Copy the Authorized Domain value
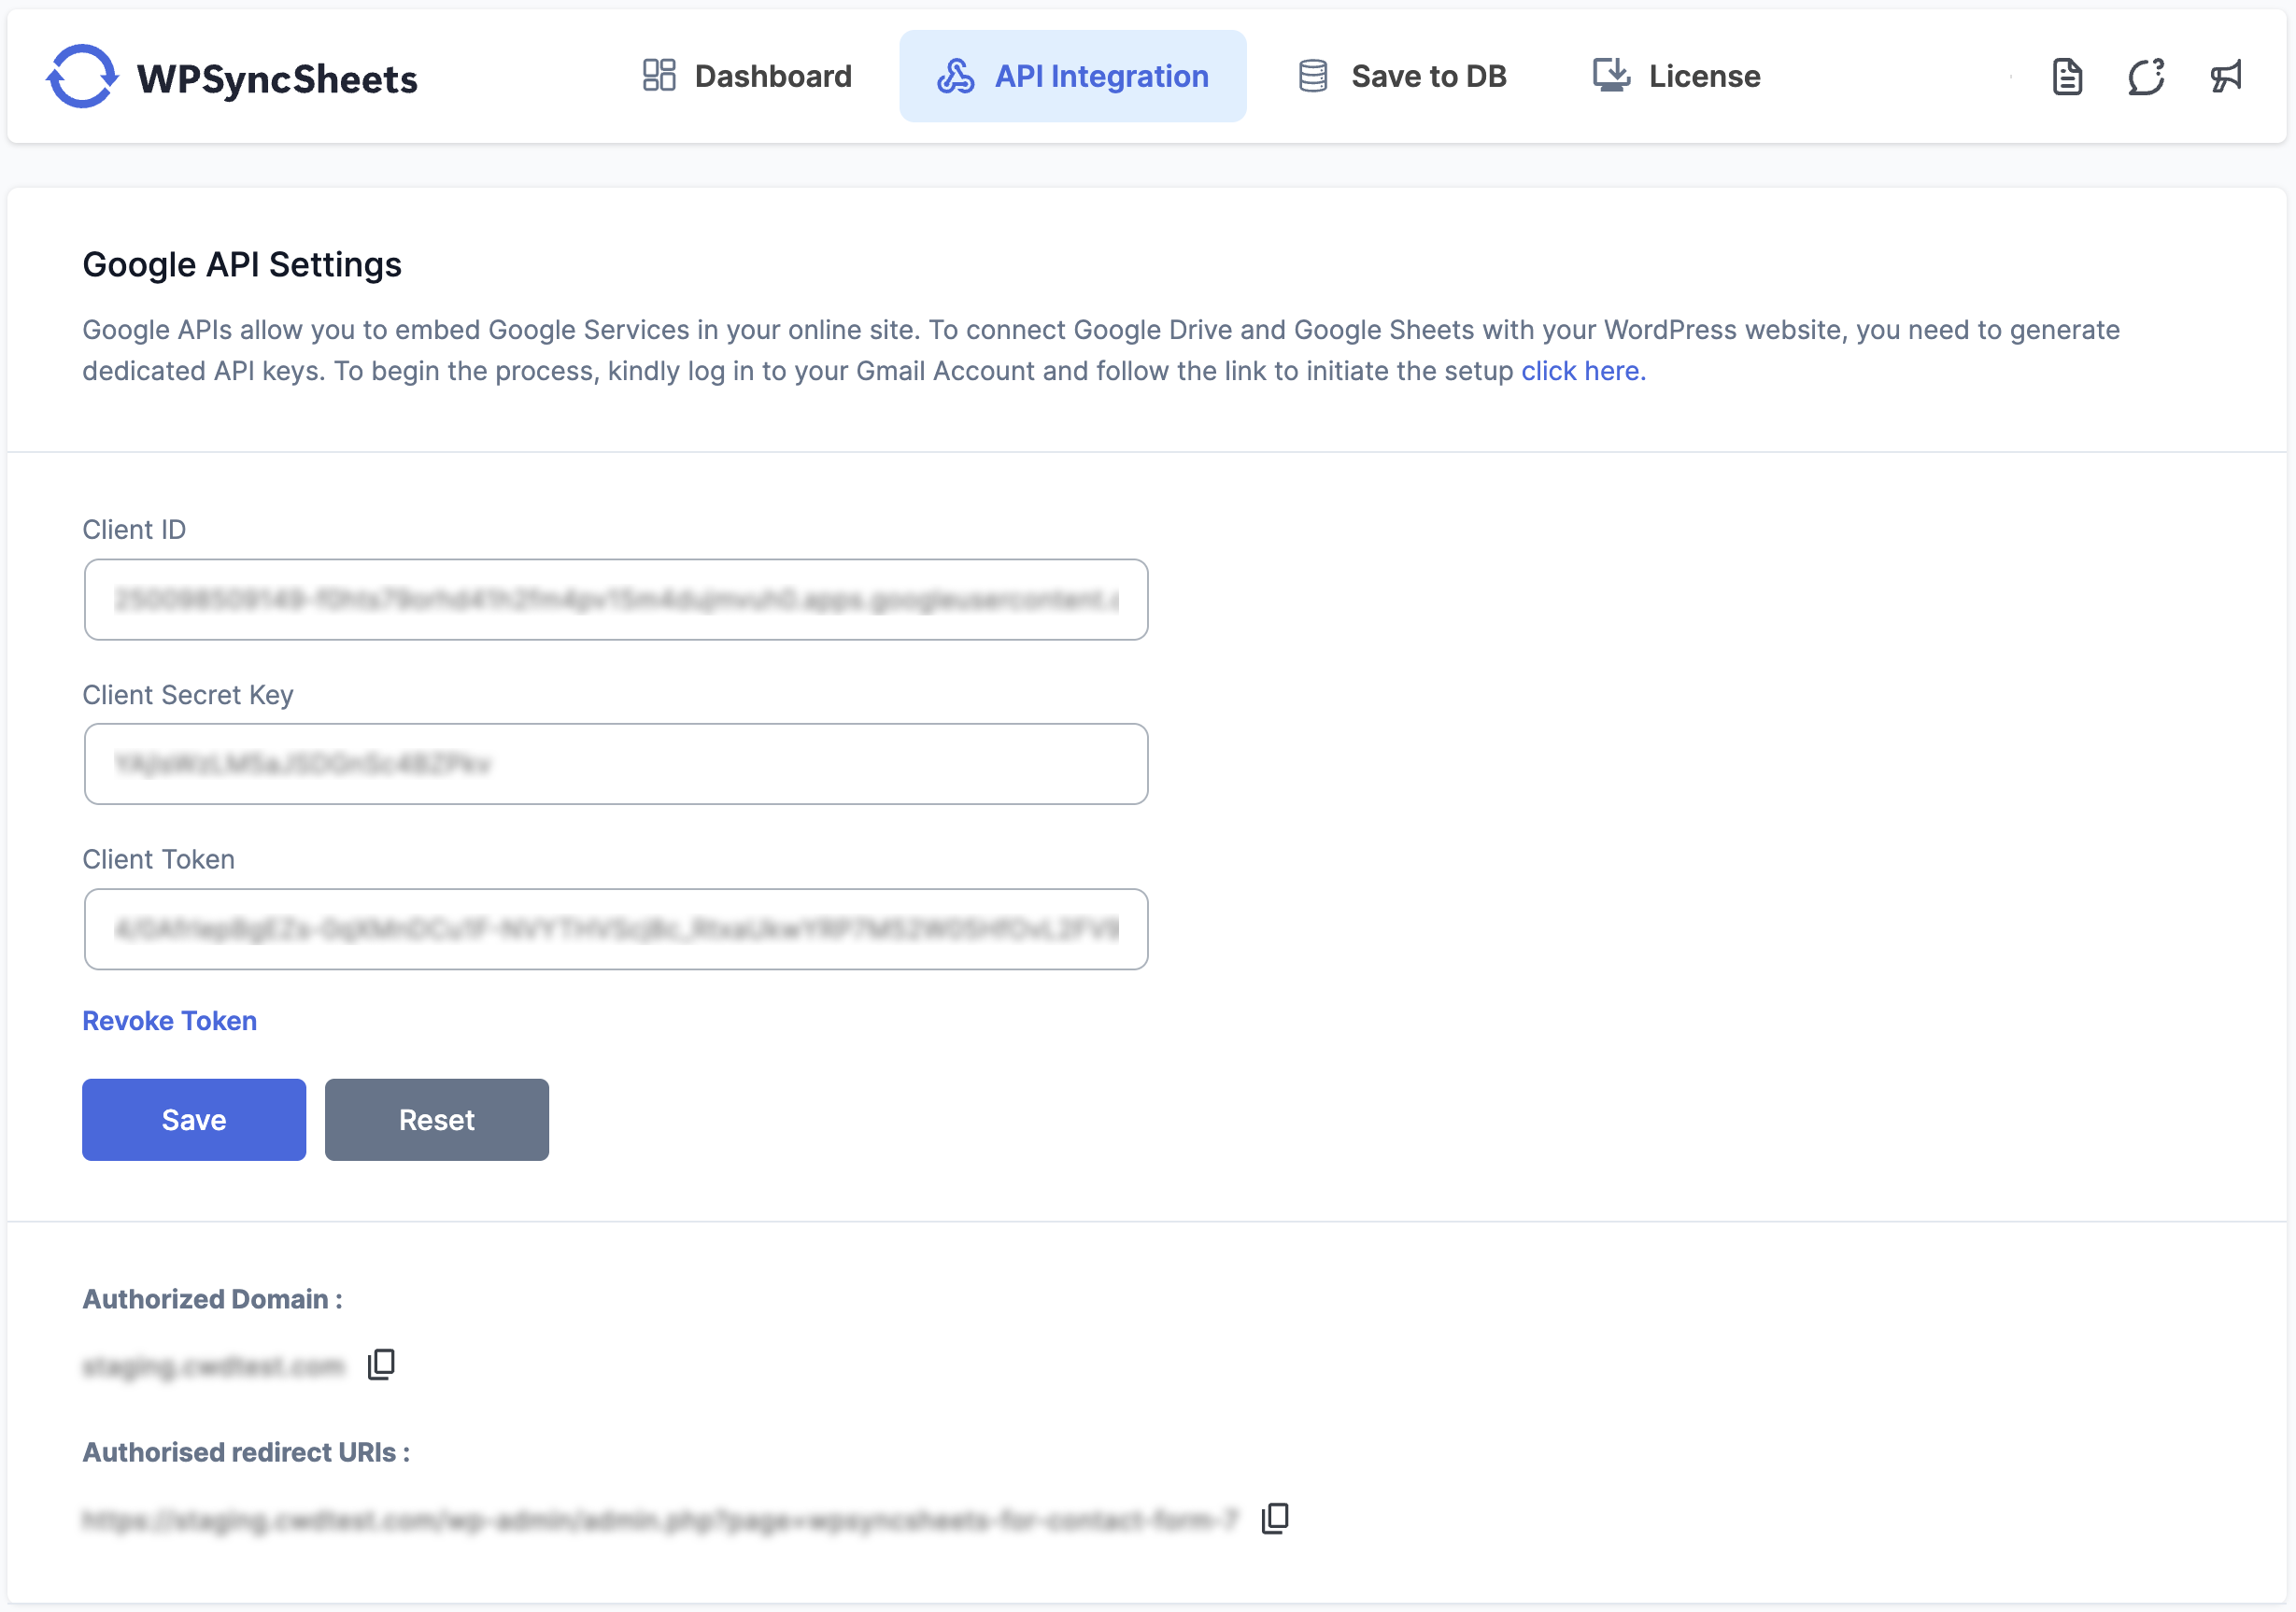The image size is (2296, 1612). (x=381, y=1364)
